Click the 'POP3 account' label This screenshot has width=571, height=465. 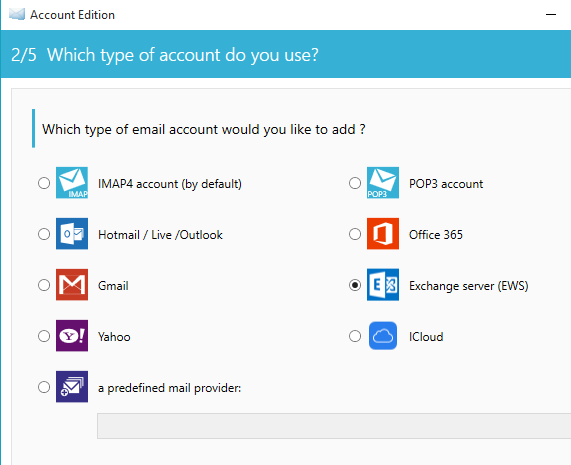[446, 184]
